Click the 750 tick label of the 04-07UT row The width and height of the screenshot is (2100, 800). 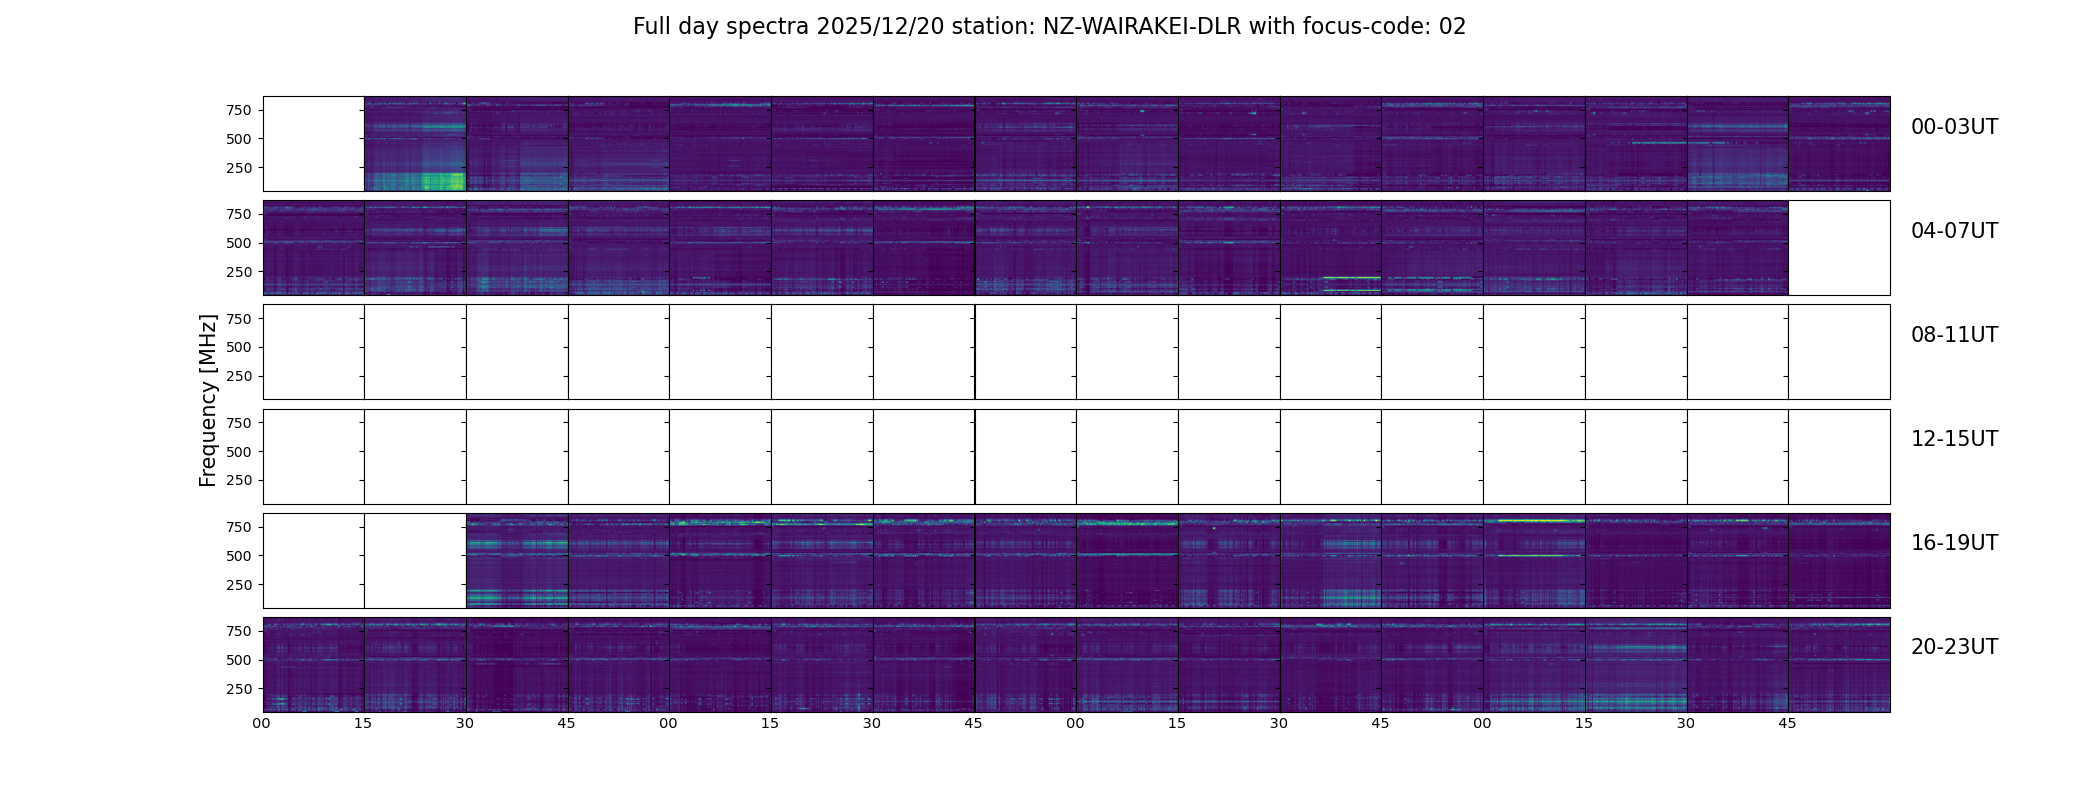tap(238, 214)
